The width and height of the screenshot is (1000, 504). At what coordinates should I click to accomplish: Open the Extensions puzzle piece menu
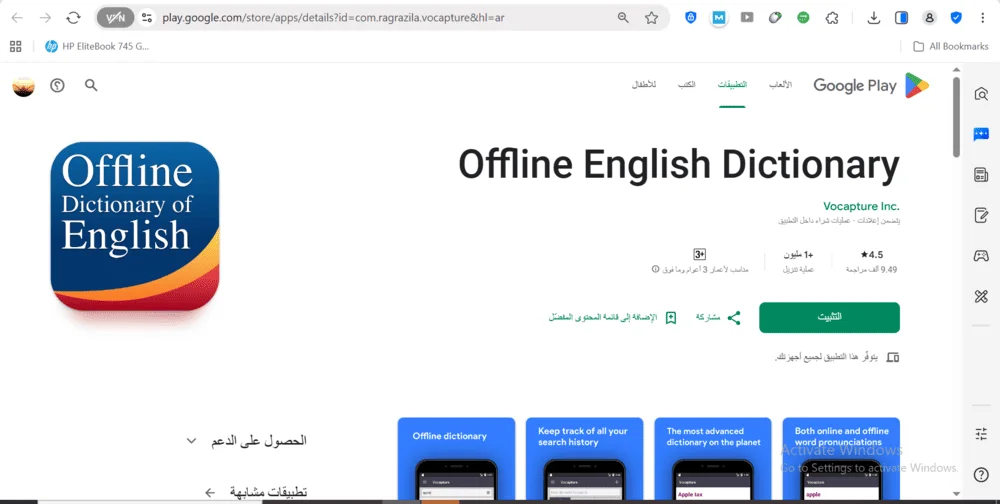pyautogui.click(x=832, y=18)
